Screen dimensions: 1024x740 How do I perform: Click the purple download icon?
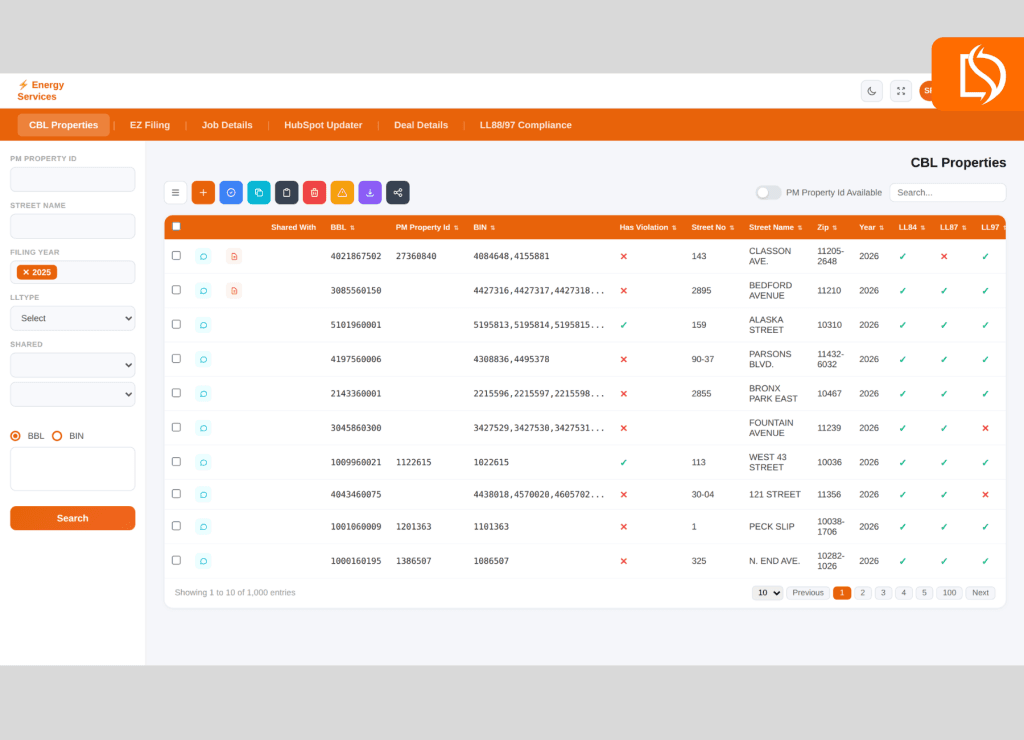coord(370,193)
